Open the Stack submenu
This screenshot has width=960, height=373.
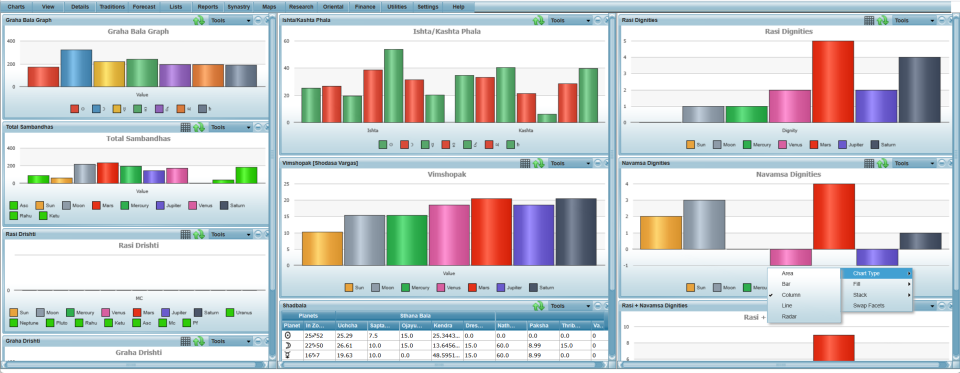point(876,295)
